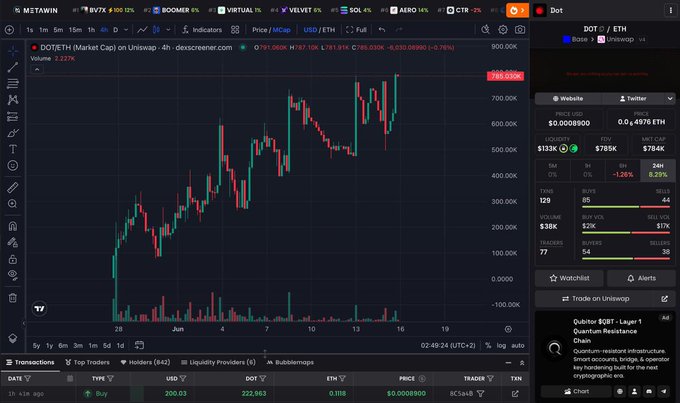680x403 pixels.
Task: Select the 1s timeframe
Action: [29, 29]
